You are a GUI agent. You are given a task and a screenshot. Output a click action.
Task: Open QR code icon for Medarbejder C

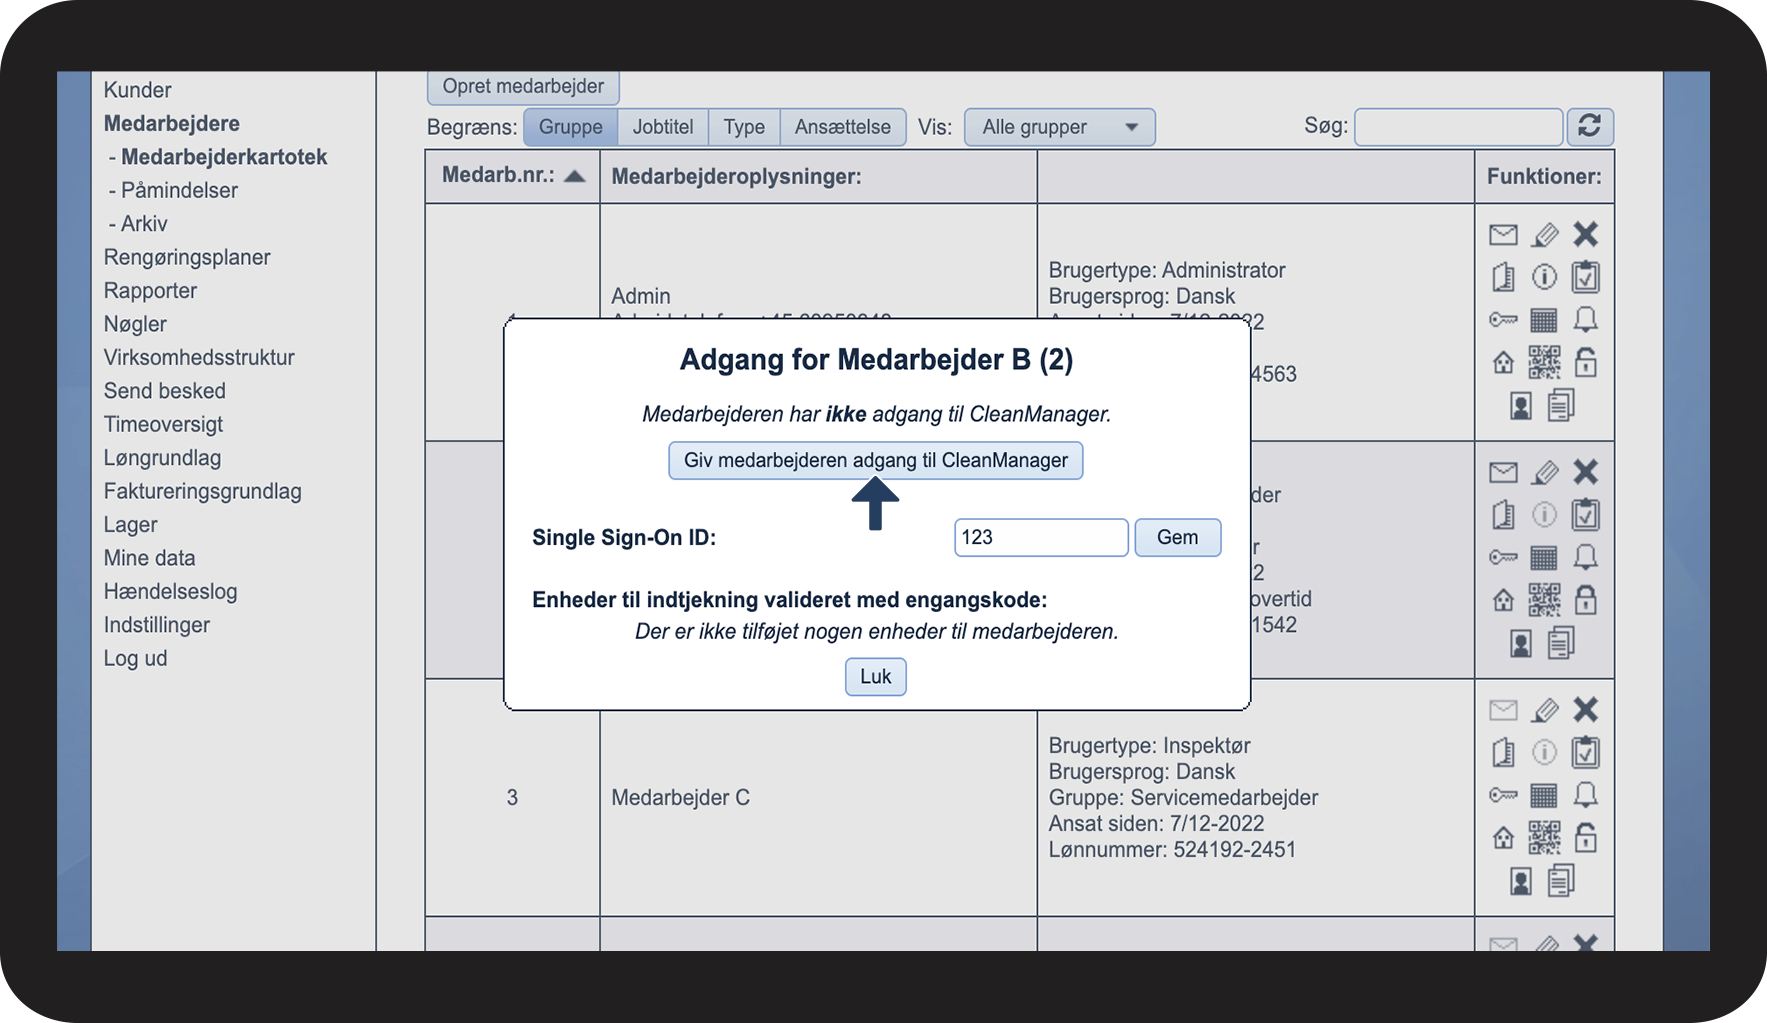[x=1544, y=837]
